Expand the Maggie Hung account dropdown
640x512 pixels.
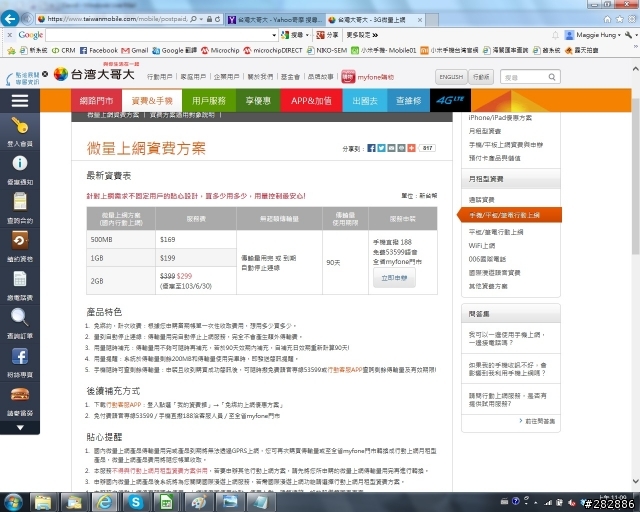(x=619, y=35)
